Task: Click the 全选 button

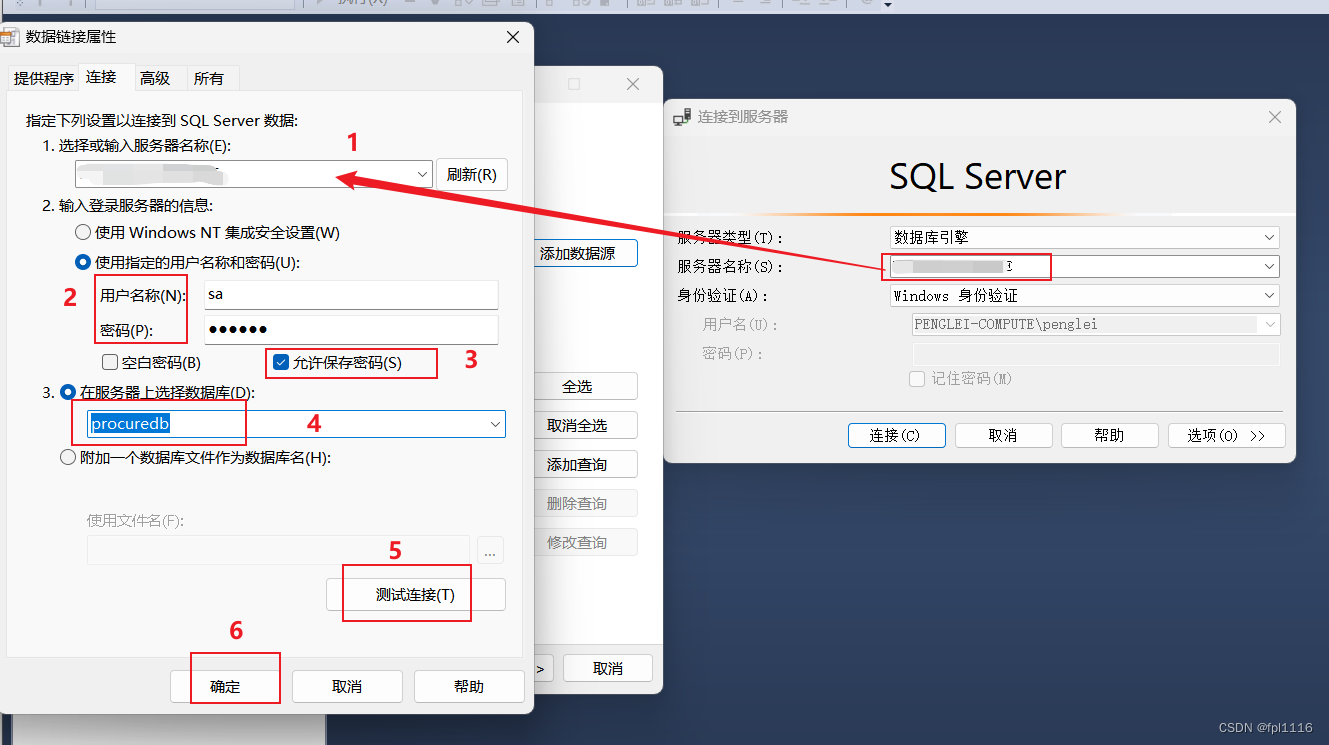Action: (x=586, y=386)
